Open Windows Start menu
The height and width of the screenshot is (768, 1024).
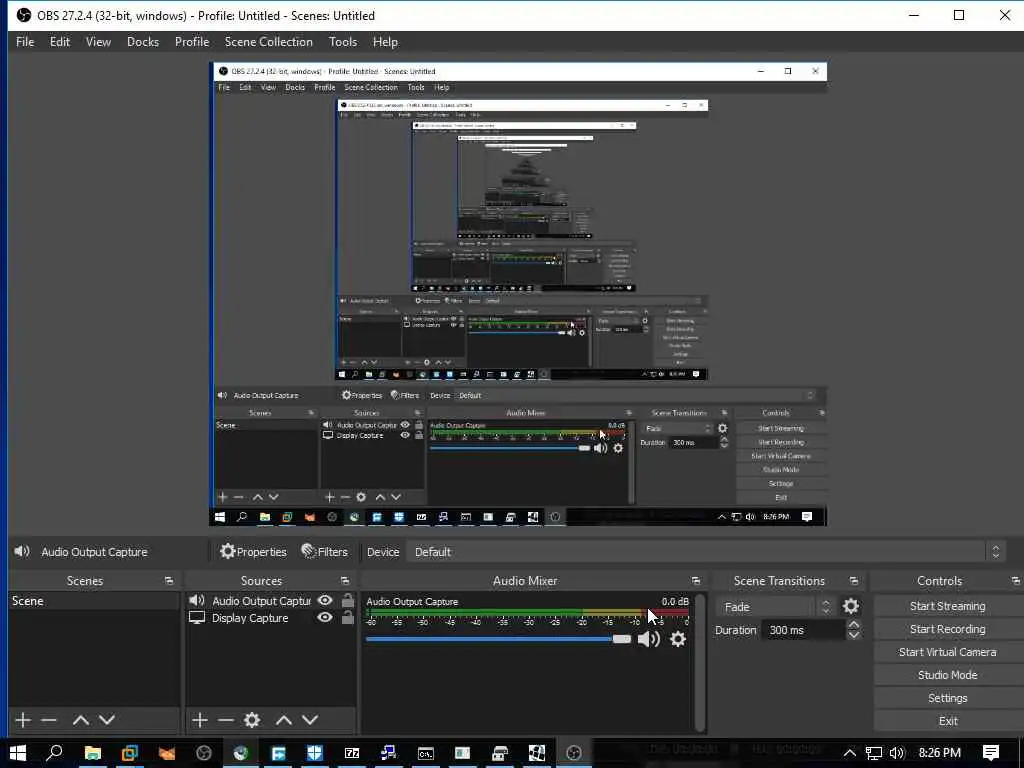pyautogui.click(x=18, y=753)
